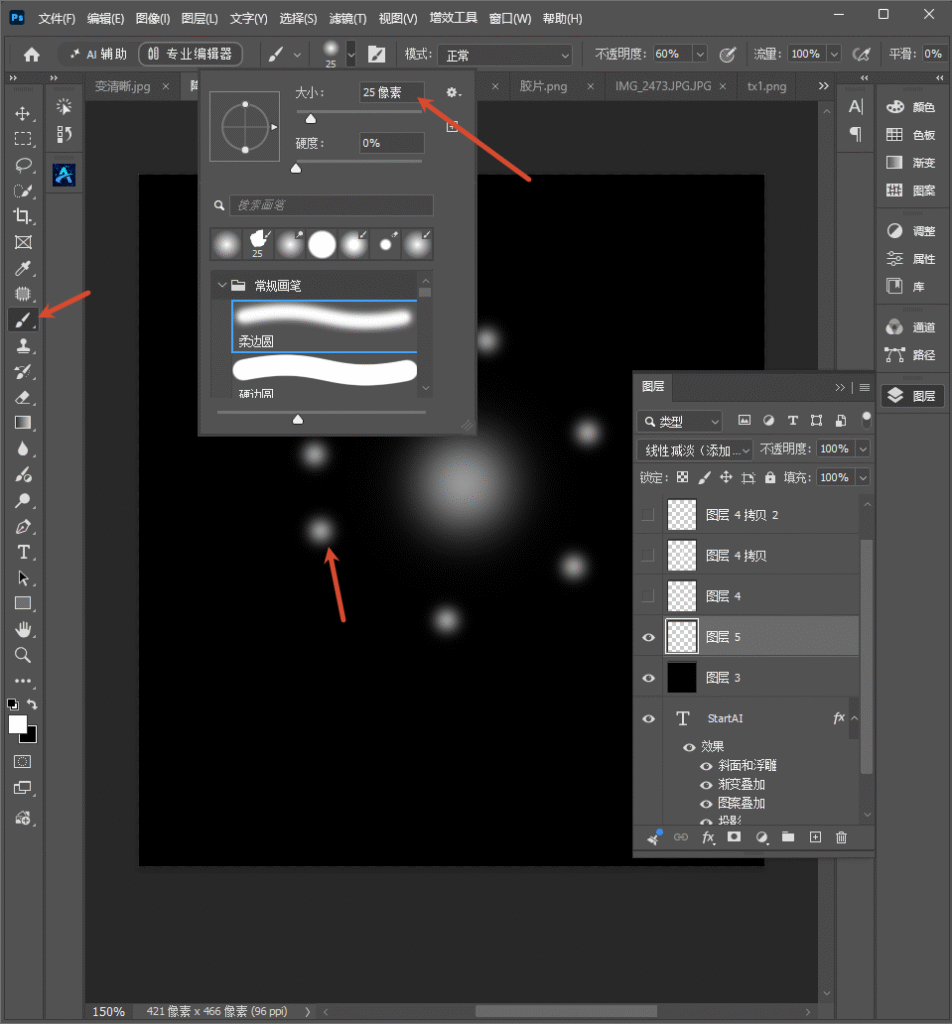Open layer blend mode 线性减淡 dropdown
This screenshot has height=1024, width=952.
tap(695, 450)
